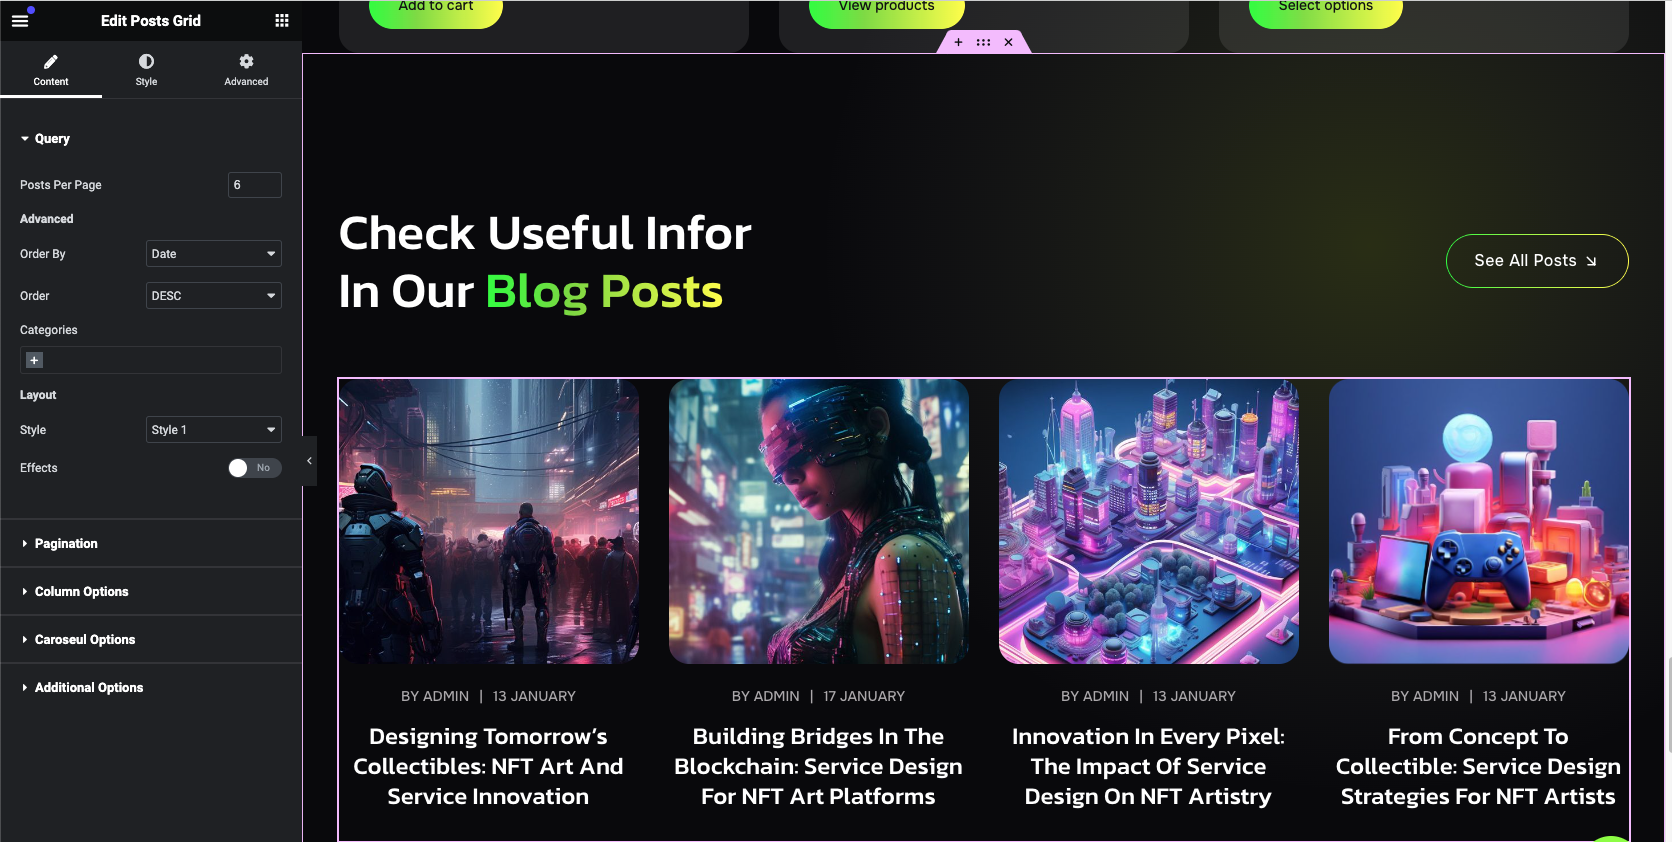The height and width of the screenshot is (842, 1672).
Task: Open the game controller post thumbnail
Action: [x=1479, y=521]
